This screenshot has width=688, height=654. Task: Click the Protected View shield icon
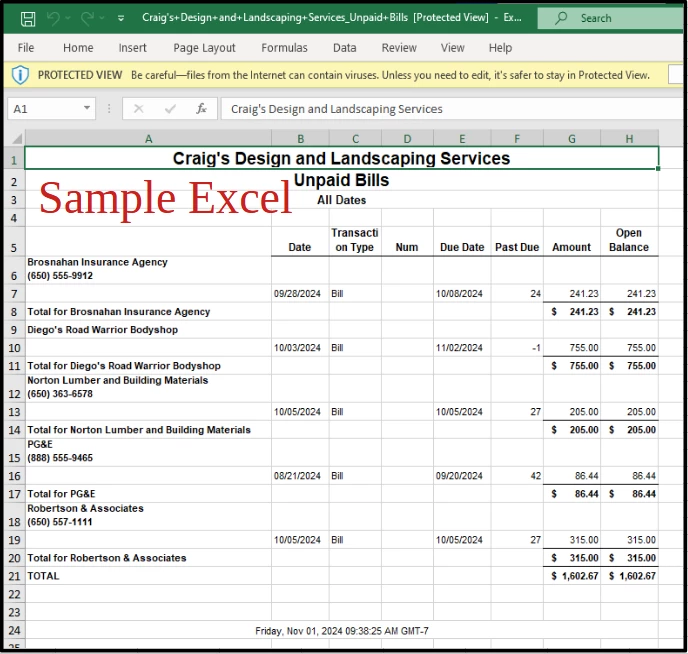(x=20, y=75)
